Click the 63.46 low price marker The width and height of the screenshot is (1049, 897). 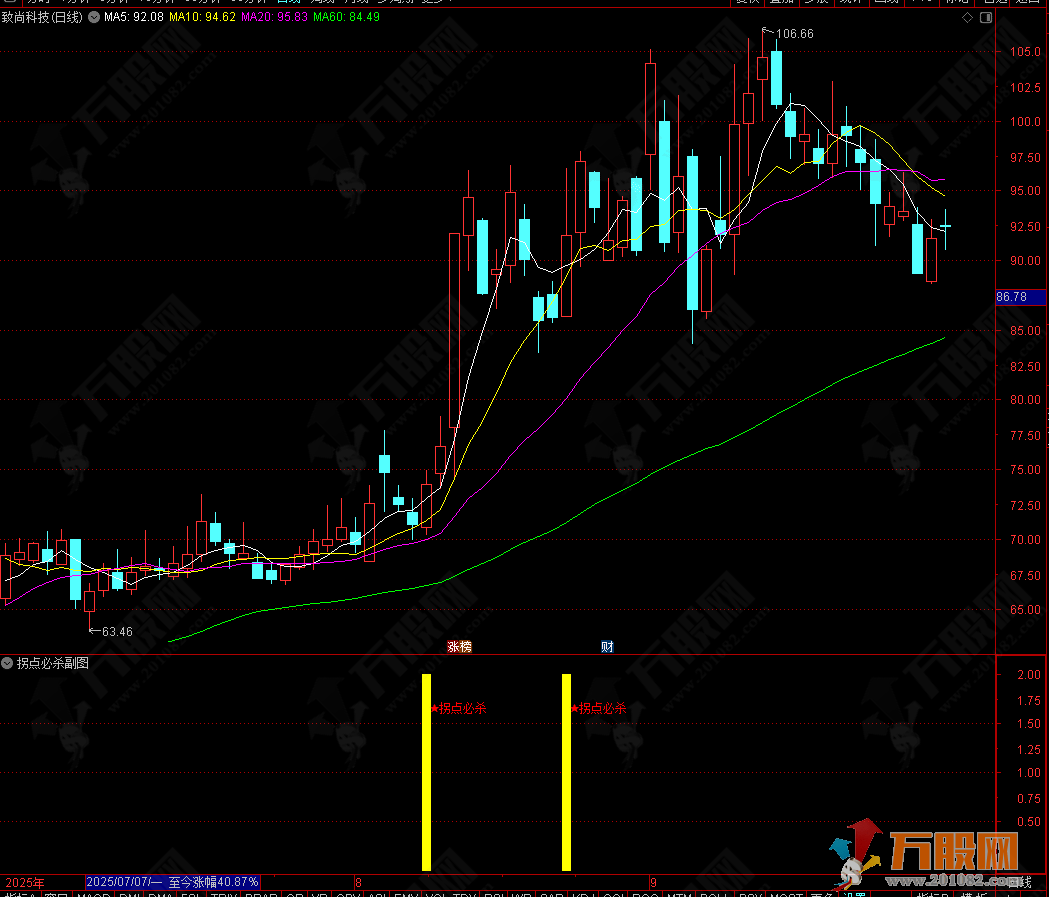pyautogui.click(x=116, y=631)
